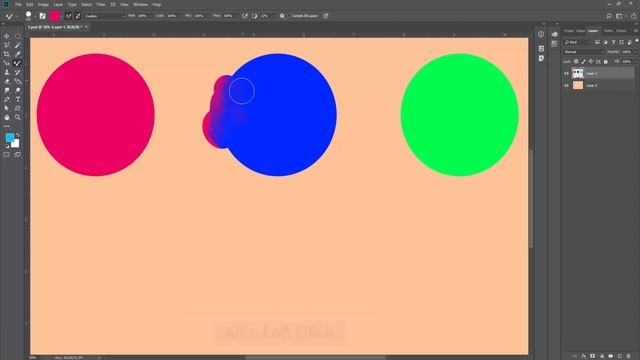Open current brush load pink swatch
The width and height of the screenshot is (640, 360).
point(55,16)
